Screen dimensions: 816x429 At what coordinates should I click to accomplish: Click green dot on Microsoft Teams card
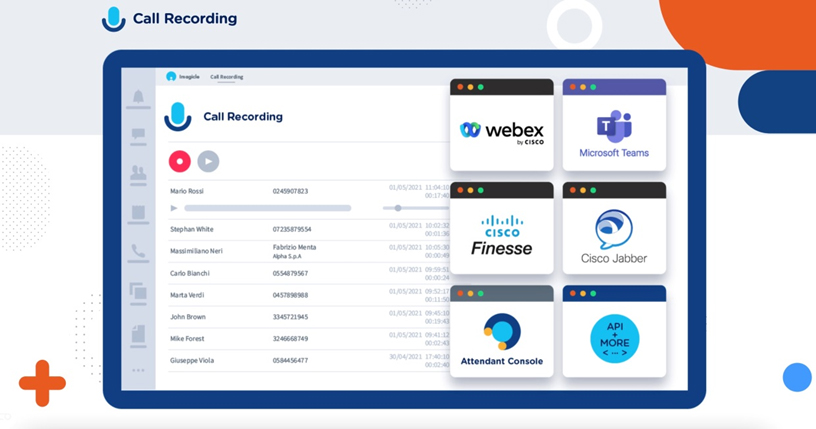point(593,87)
